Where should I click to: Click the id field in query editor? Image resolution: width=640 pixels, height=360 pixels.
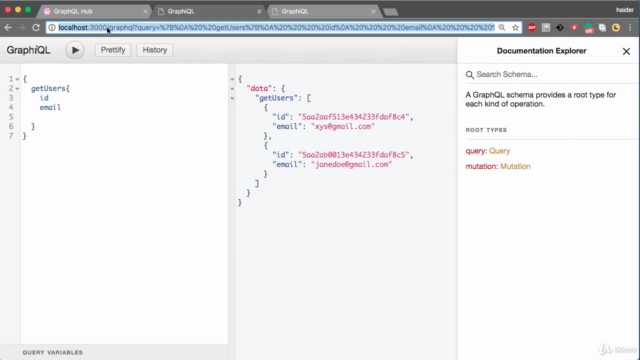(x=44, y=98)
